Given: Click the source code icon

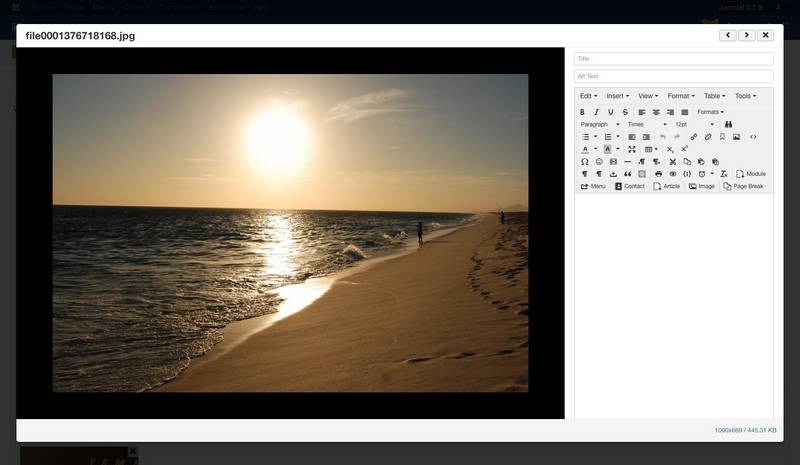Looking at the screenshot, I should pos(753,137).
